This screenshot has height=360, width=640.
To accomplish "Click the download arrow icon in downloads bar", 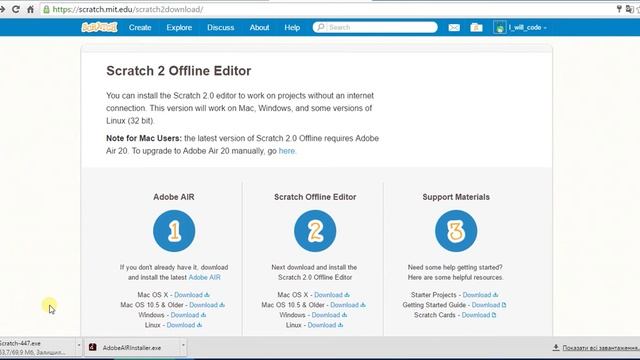I will 556,347.
